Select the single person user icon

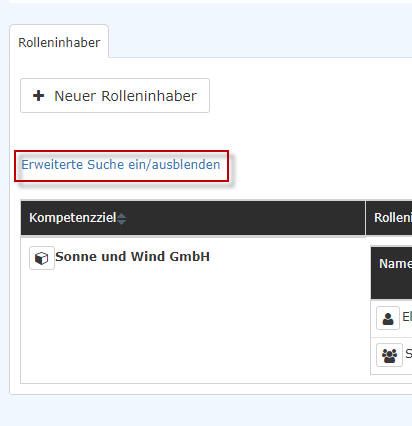(388, 318)
